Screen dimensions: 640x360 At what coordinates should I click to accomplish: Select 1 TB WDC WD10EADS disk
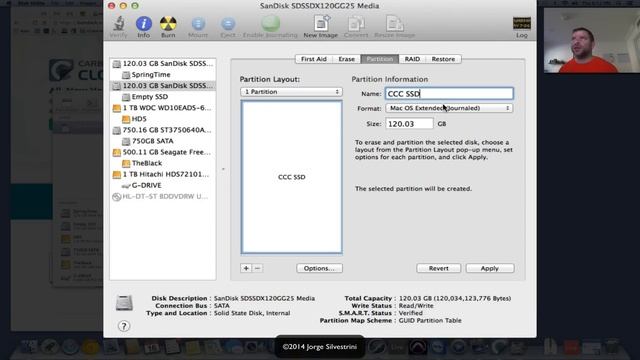click(162, 108)
